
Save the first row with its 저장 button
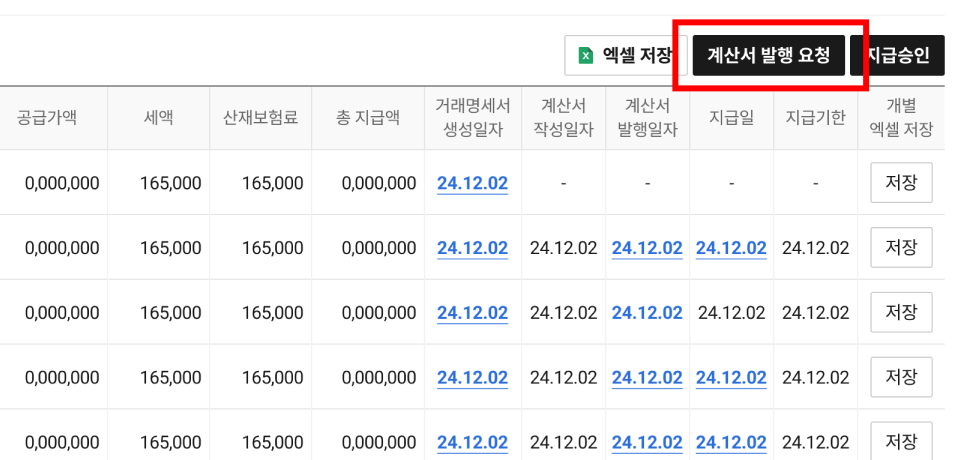(901, 182)
